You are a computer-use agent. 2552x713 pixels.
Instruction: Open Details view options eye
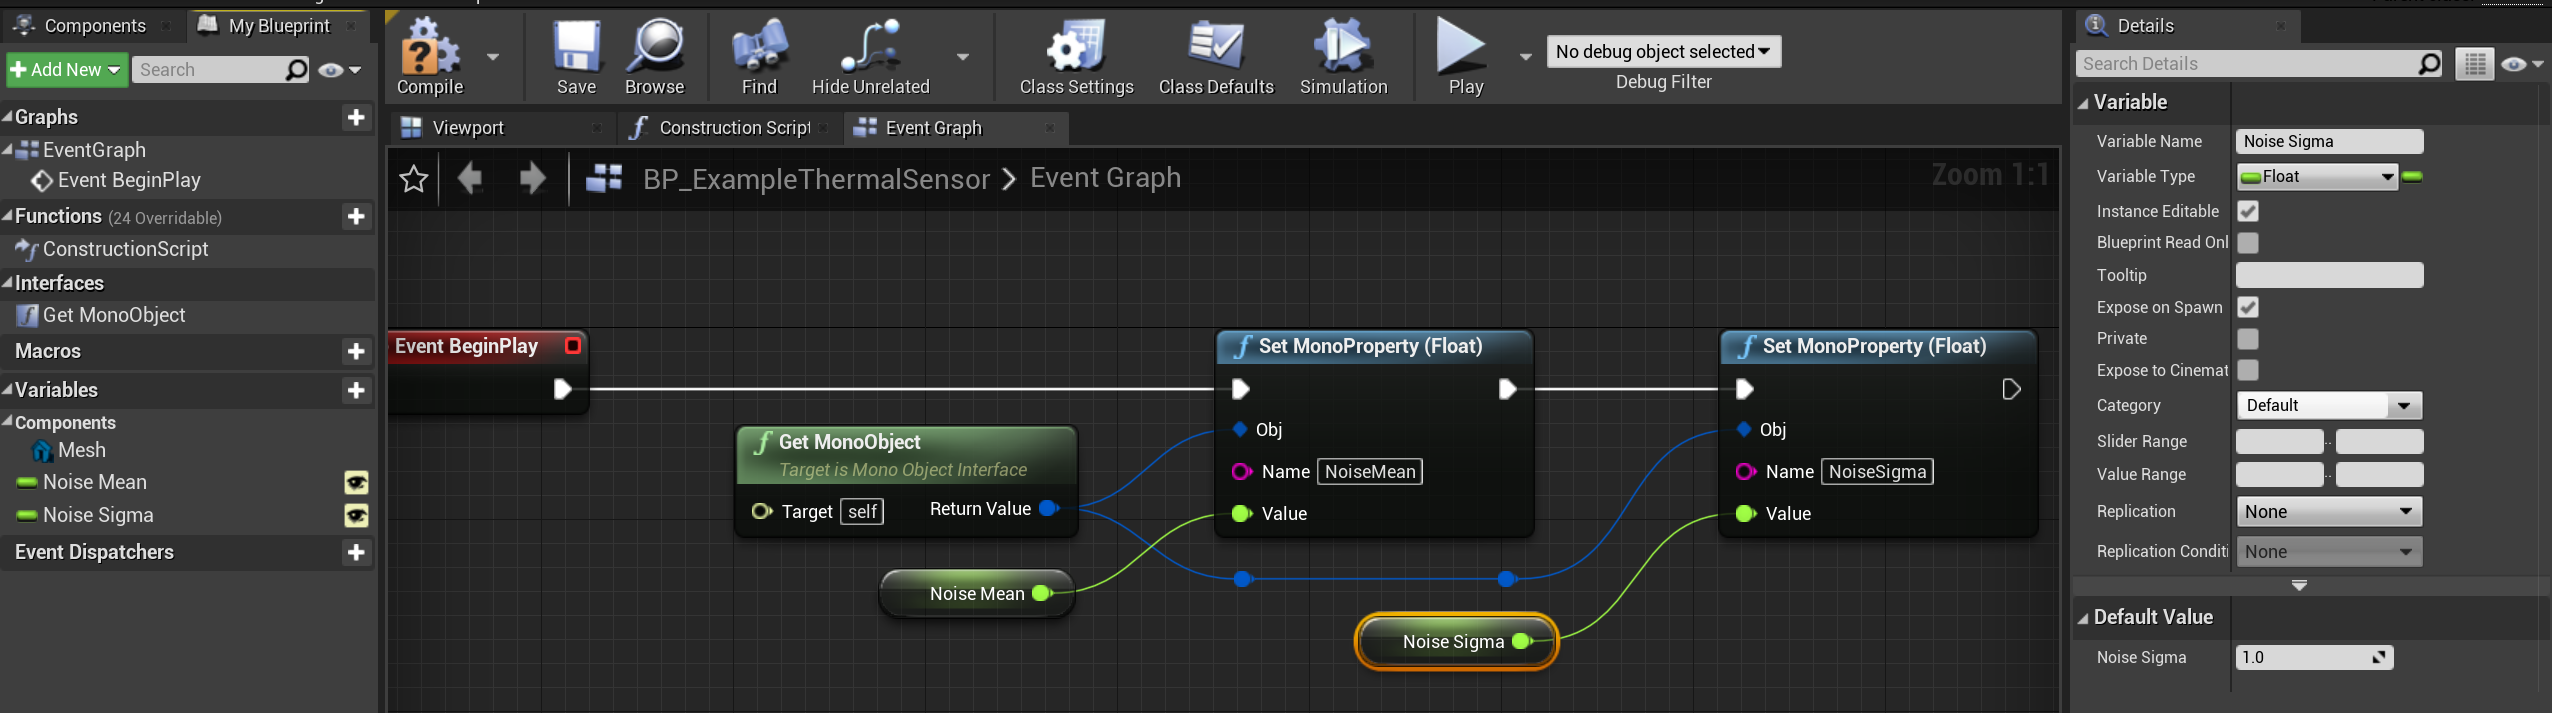point(2522,65)
